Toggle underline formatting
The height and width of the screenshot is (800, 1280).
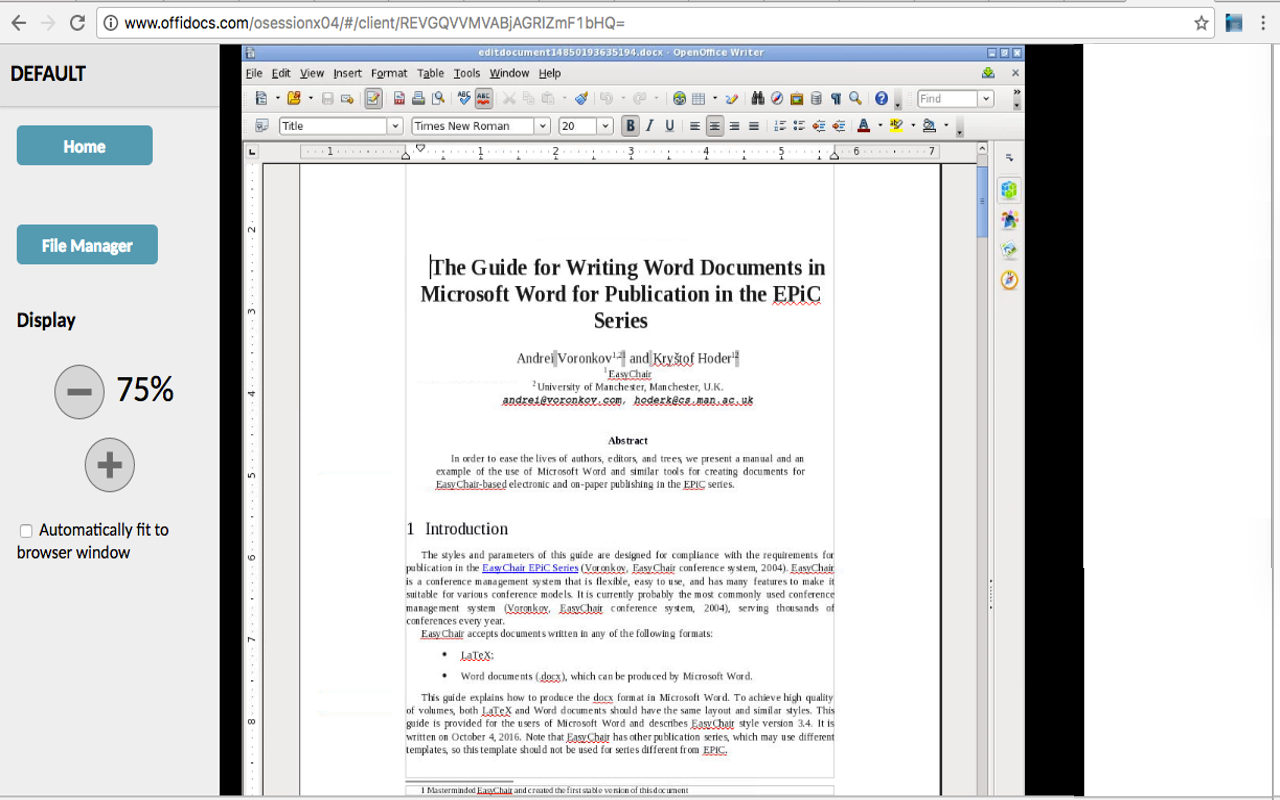667,125
